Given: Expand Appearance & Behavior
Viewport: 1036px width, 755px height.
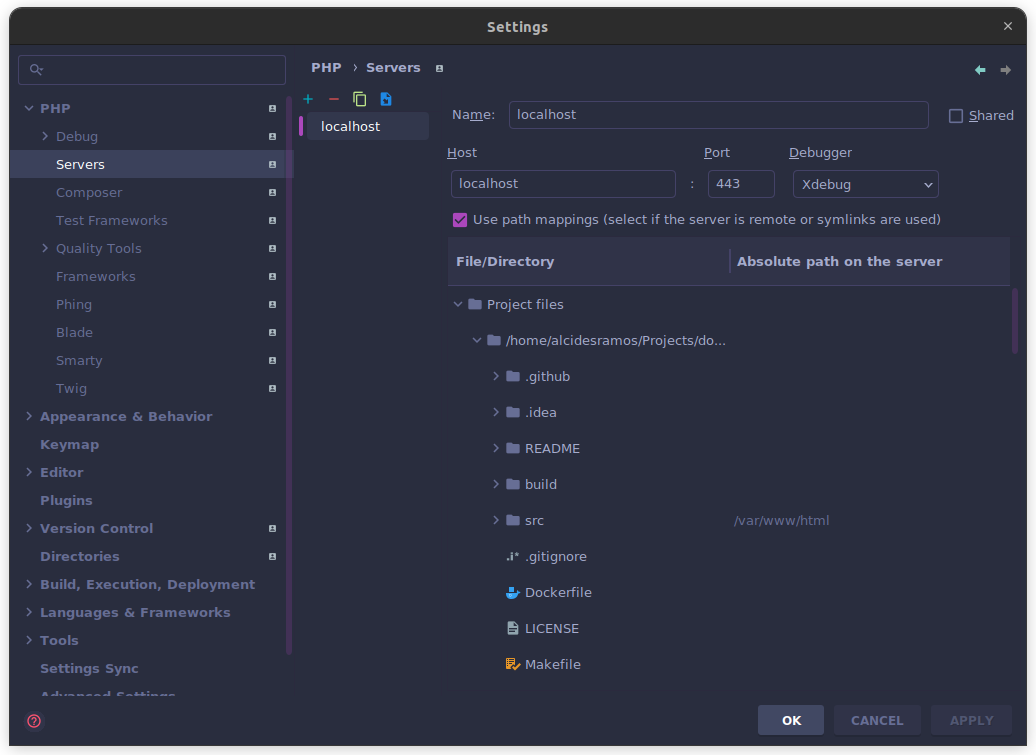Looking at the screenshot, I should [29, 416].
